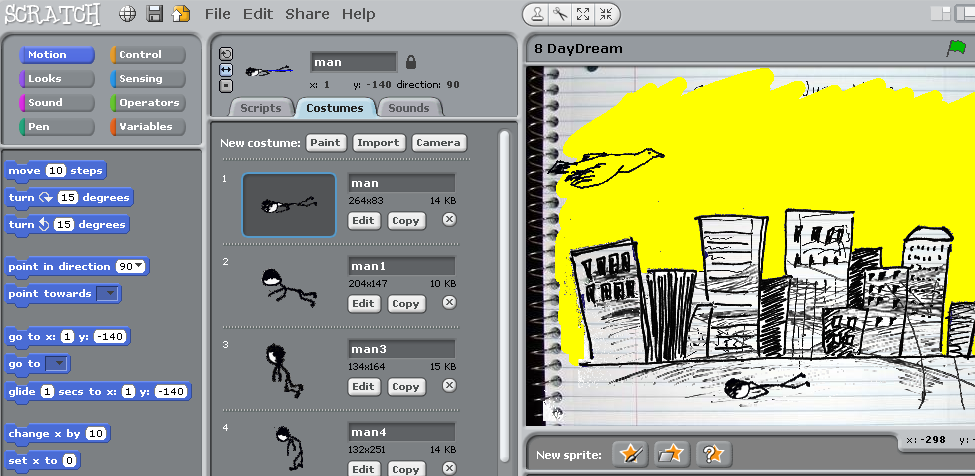Switch to the Costumes tab

point(335,108)
